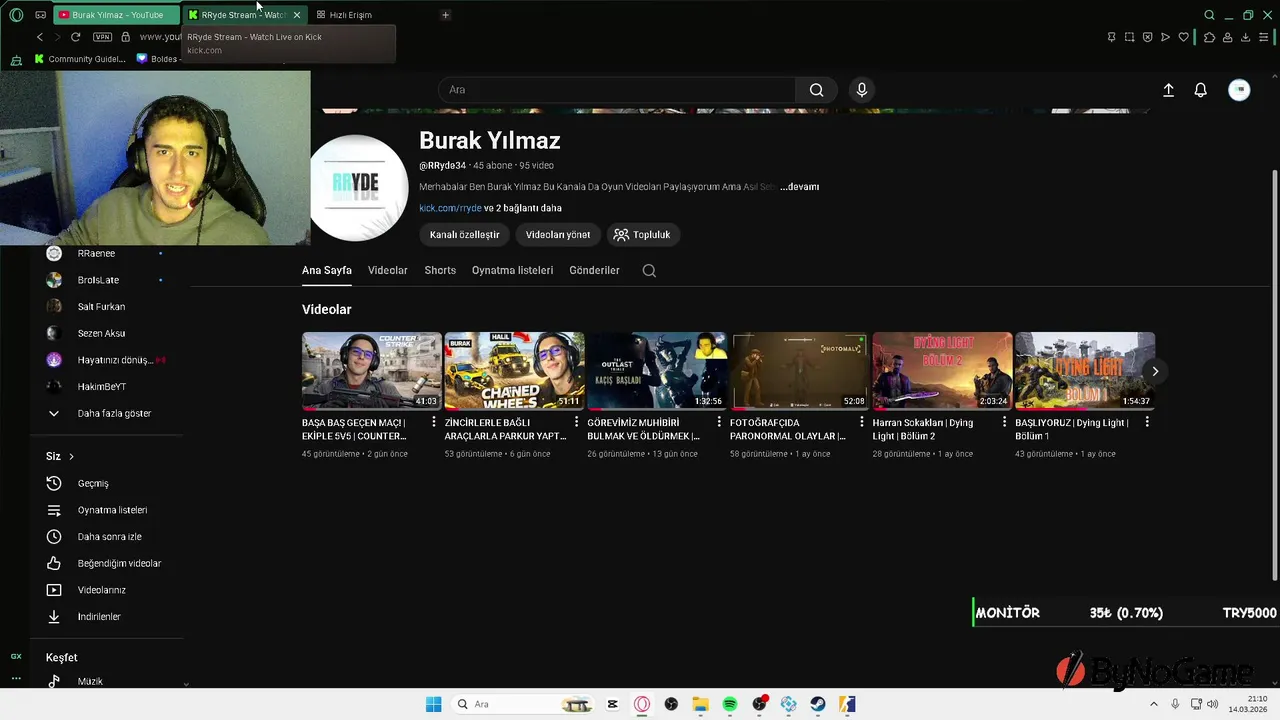This screenshot has width=1280, height=720.
Task: Open a new browser tab with plus
Action: (x=445, y=15)
